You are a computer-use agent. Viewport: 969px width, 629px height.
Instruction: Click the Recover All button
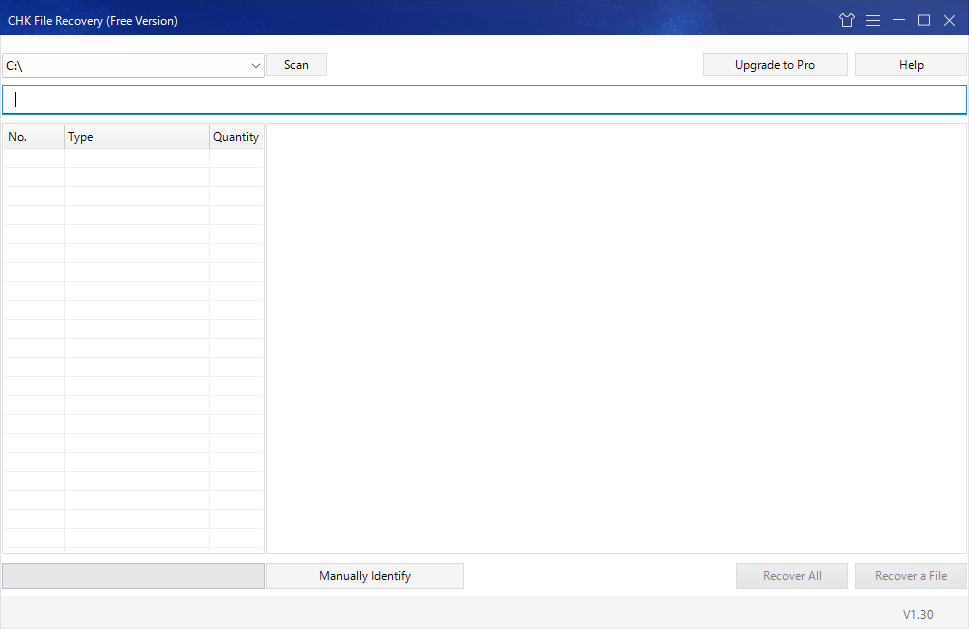click(792, 576)
